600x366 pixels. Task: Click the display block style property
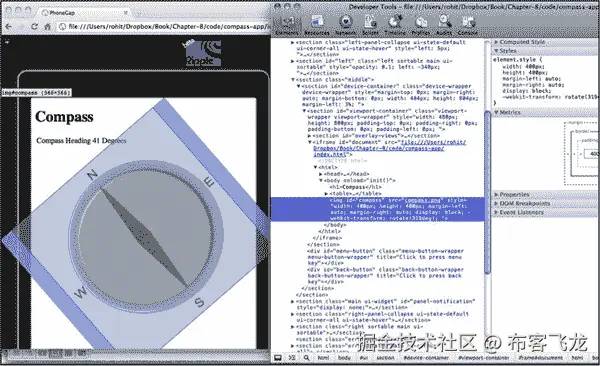tap(527, 91)
